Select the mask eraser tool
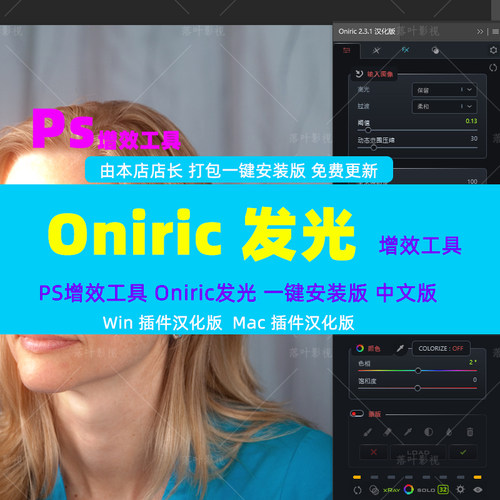Image resolution: width=500 pixels, height=500 pixels. click(387, 432)
